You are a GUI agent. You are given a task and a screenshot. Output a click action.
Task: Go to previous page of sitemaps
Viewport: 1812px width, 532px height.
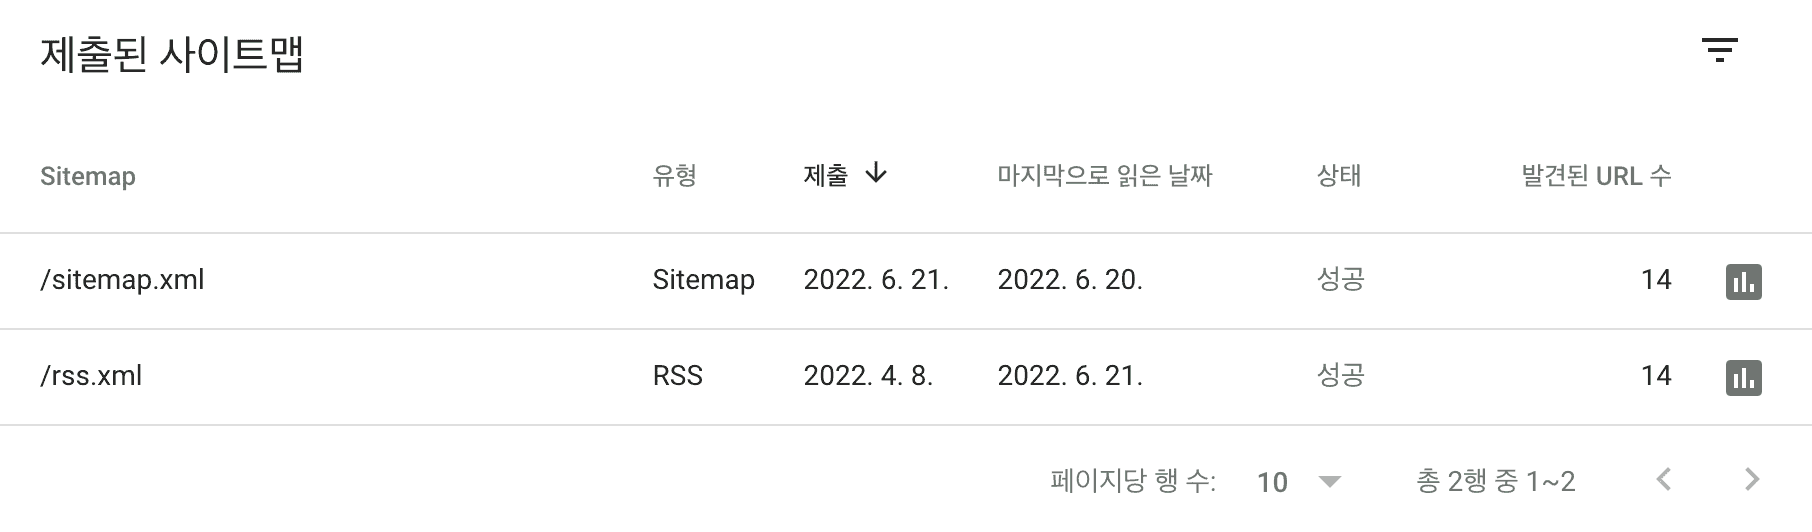pyautogui.click(x=1664, y=480)
